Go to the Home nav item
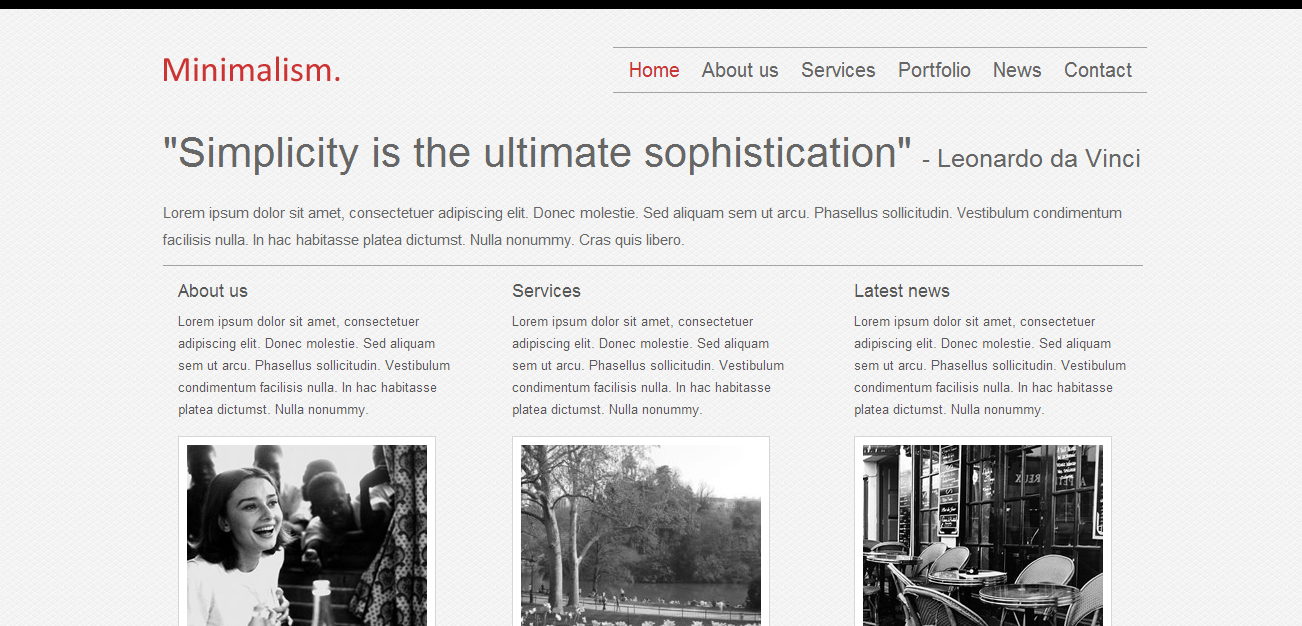Screen dimensions: 1302x626 coord(654,70)
